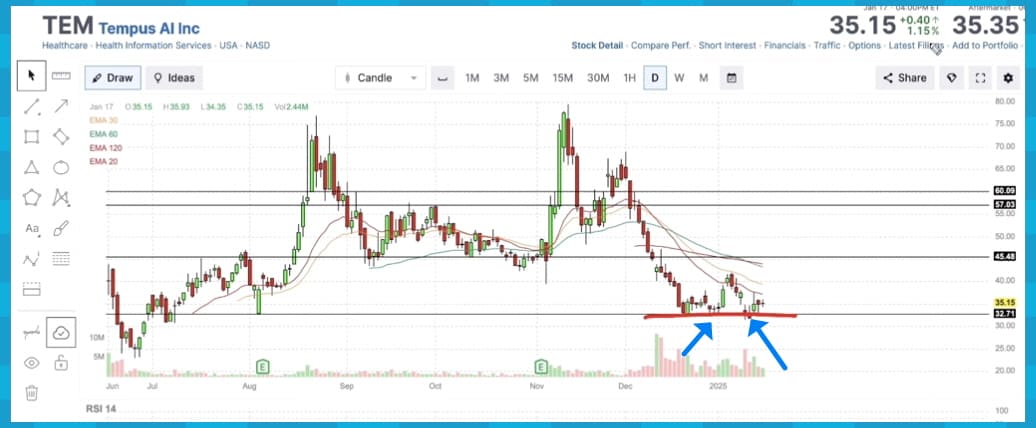Open the Options link

click(x=865, y=46)
